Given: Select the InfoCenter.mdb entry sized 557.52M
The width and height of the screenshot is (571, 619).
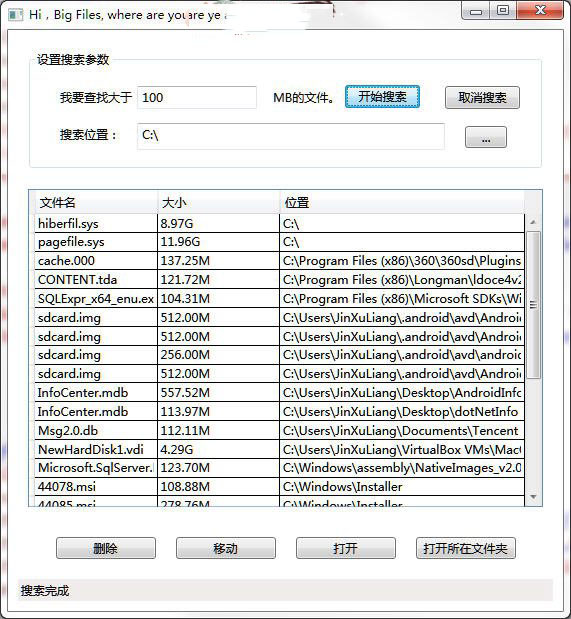Looking at the screenshot, I should [96, 393].
